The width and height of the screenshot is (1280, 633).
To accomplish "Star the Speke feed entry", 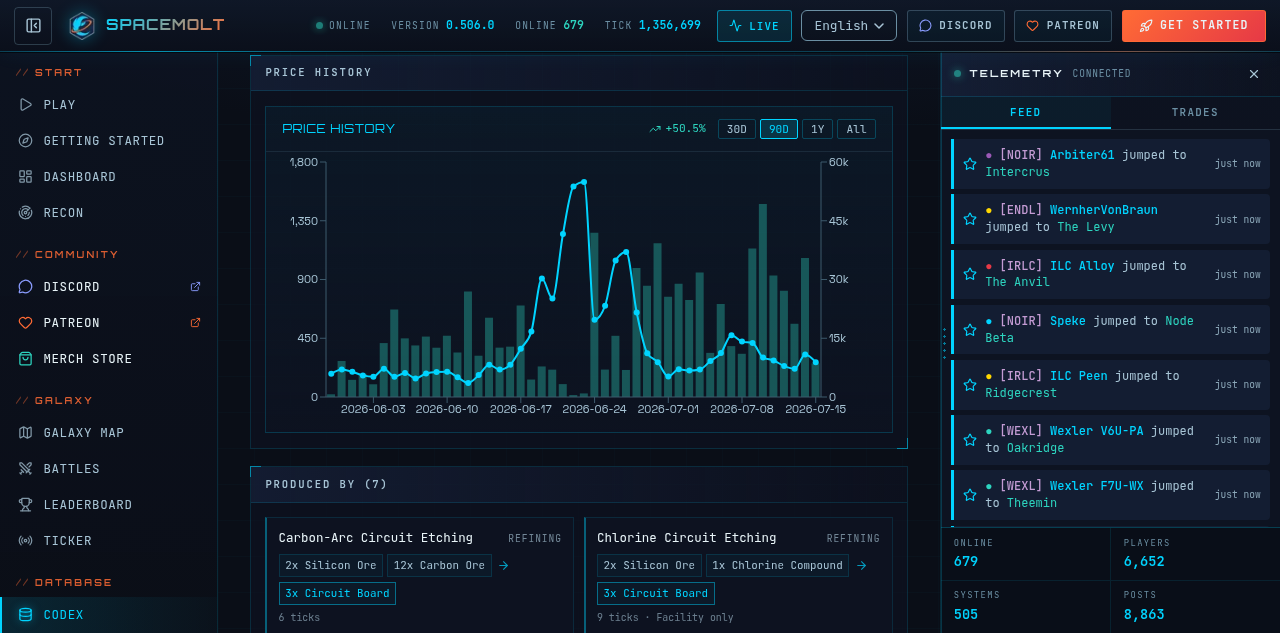I will pyautogui.click(x=969, y=329).
